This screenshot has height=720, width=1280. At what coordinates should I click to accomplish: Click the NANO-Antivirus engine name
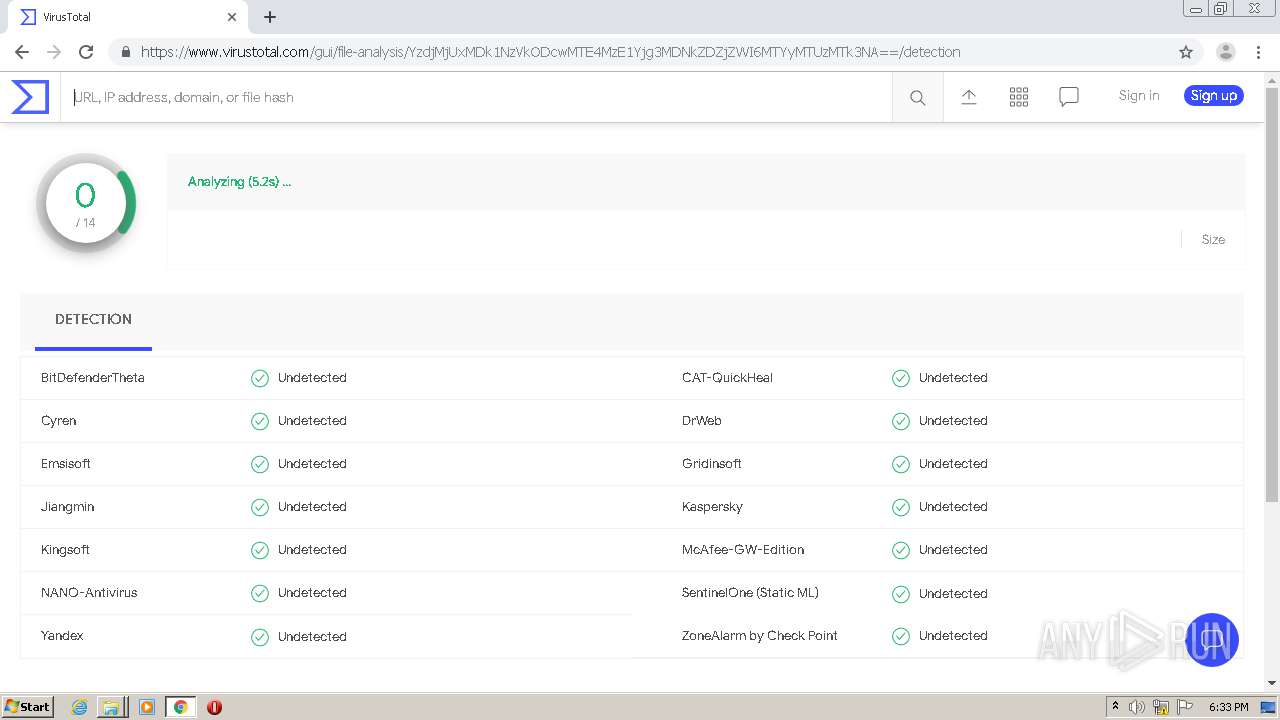(x=89, y=593)
